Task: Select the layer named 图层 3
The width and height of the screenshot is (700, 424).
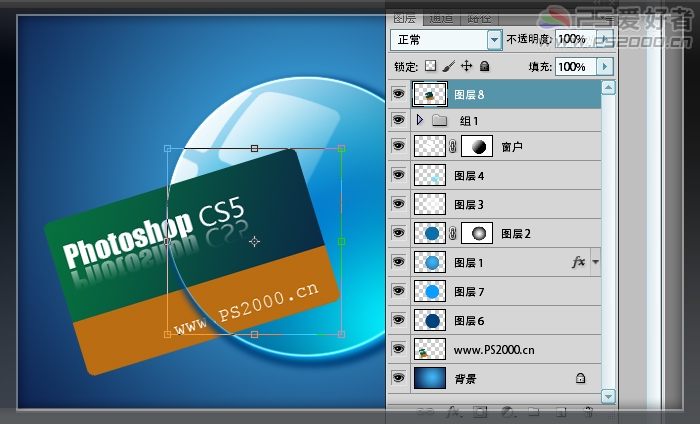Action: 469,205
